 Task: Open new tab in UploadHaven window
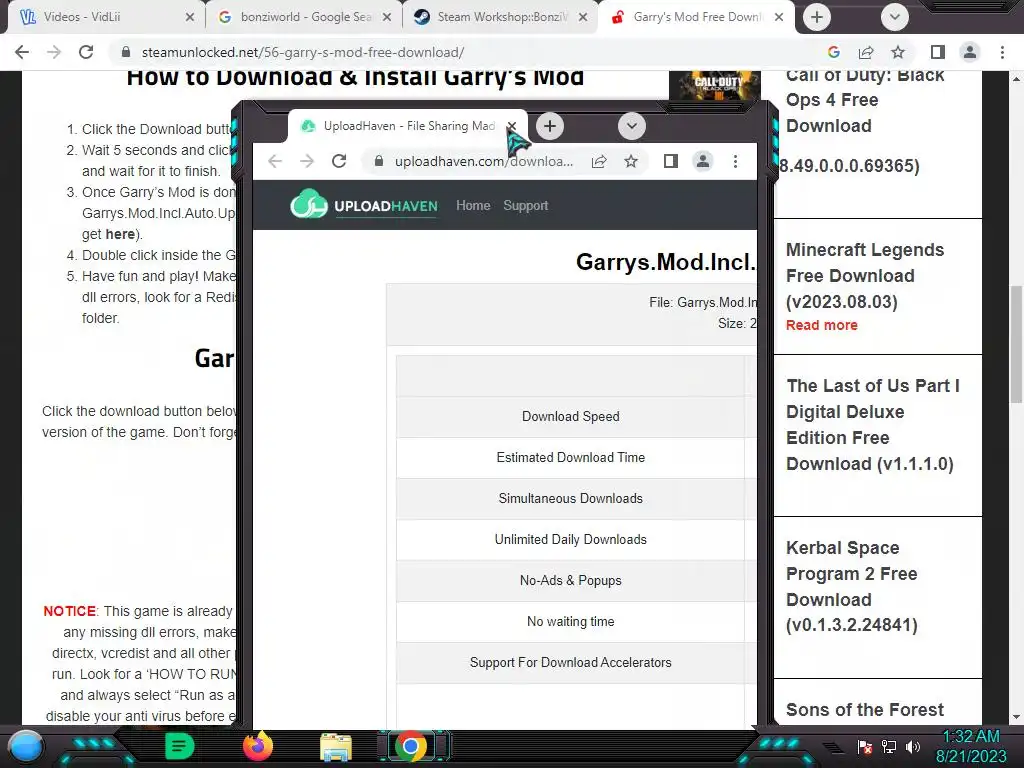(x=550, y=126)
